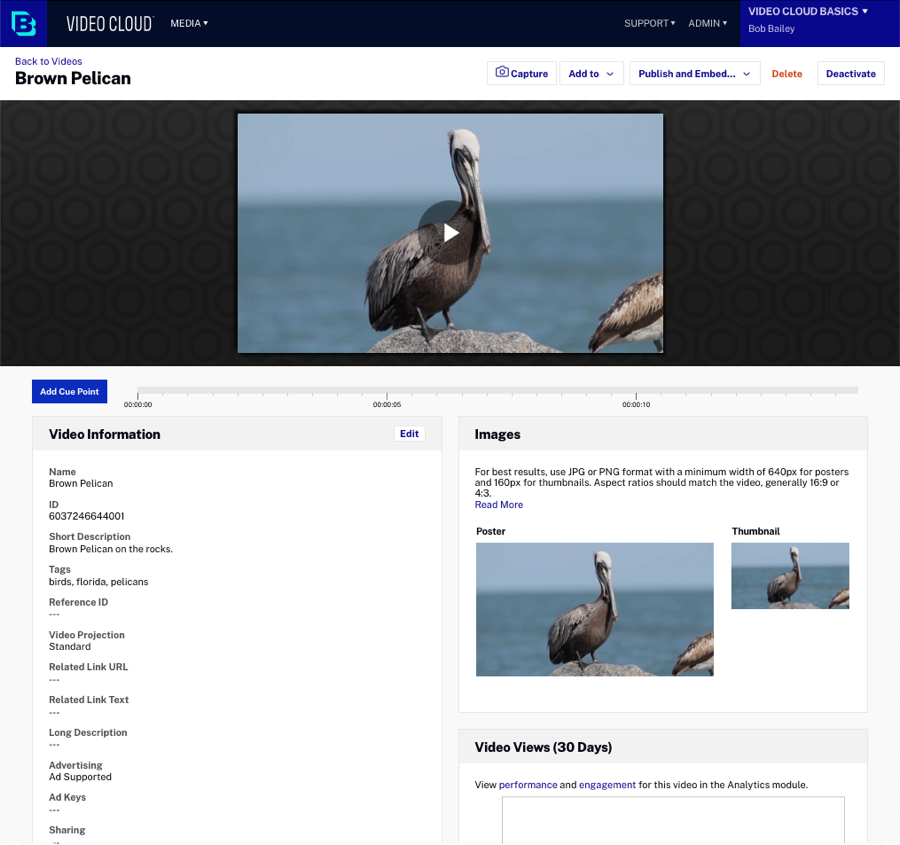Select the Thumbnail image
This screenshot has height=845, width=900.
point(789,576)
